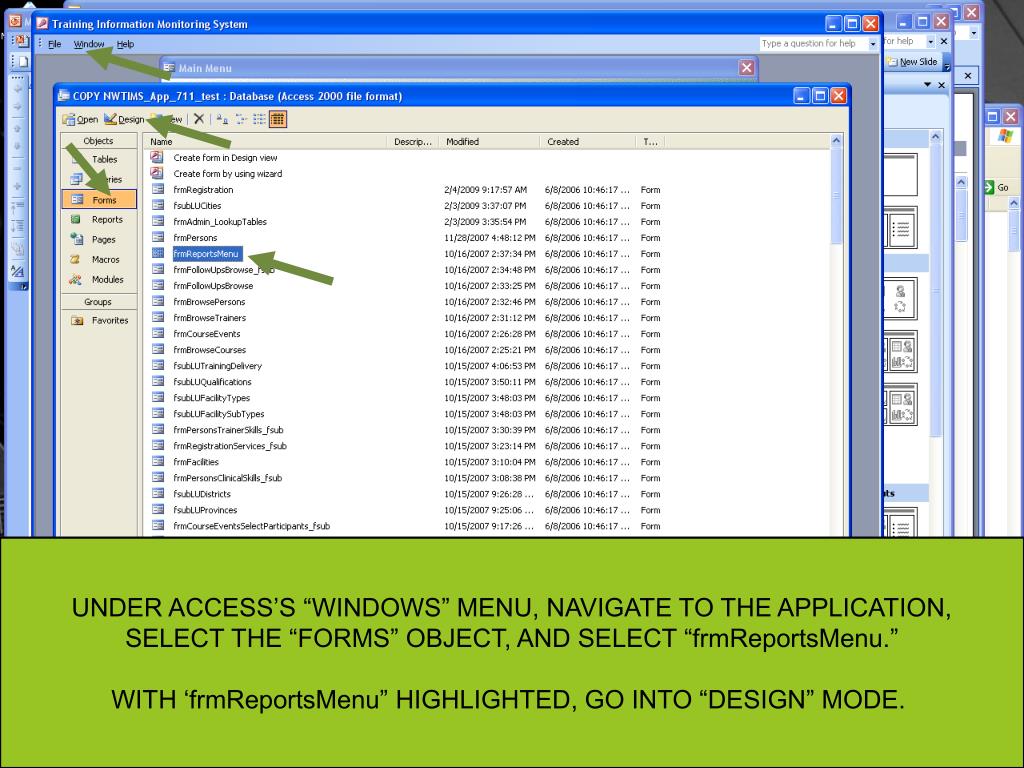Select the fsubLUCities form
The width and height of the screenshot is (1024, 768).
click(197, 206)
